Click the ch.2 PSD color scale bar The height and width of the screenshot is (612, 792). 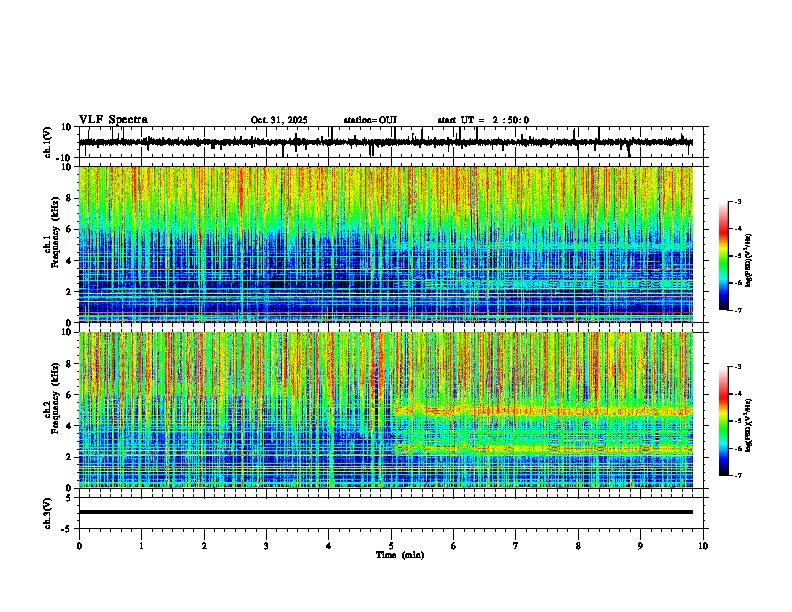point(724,421)
